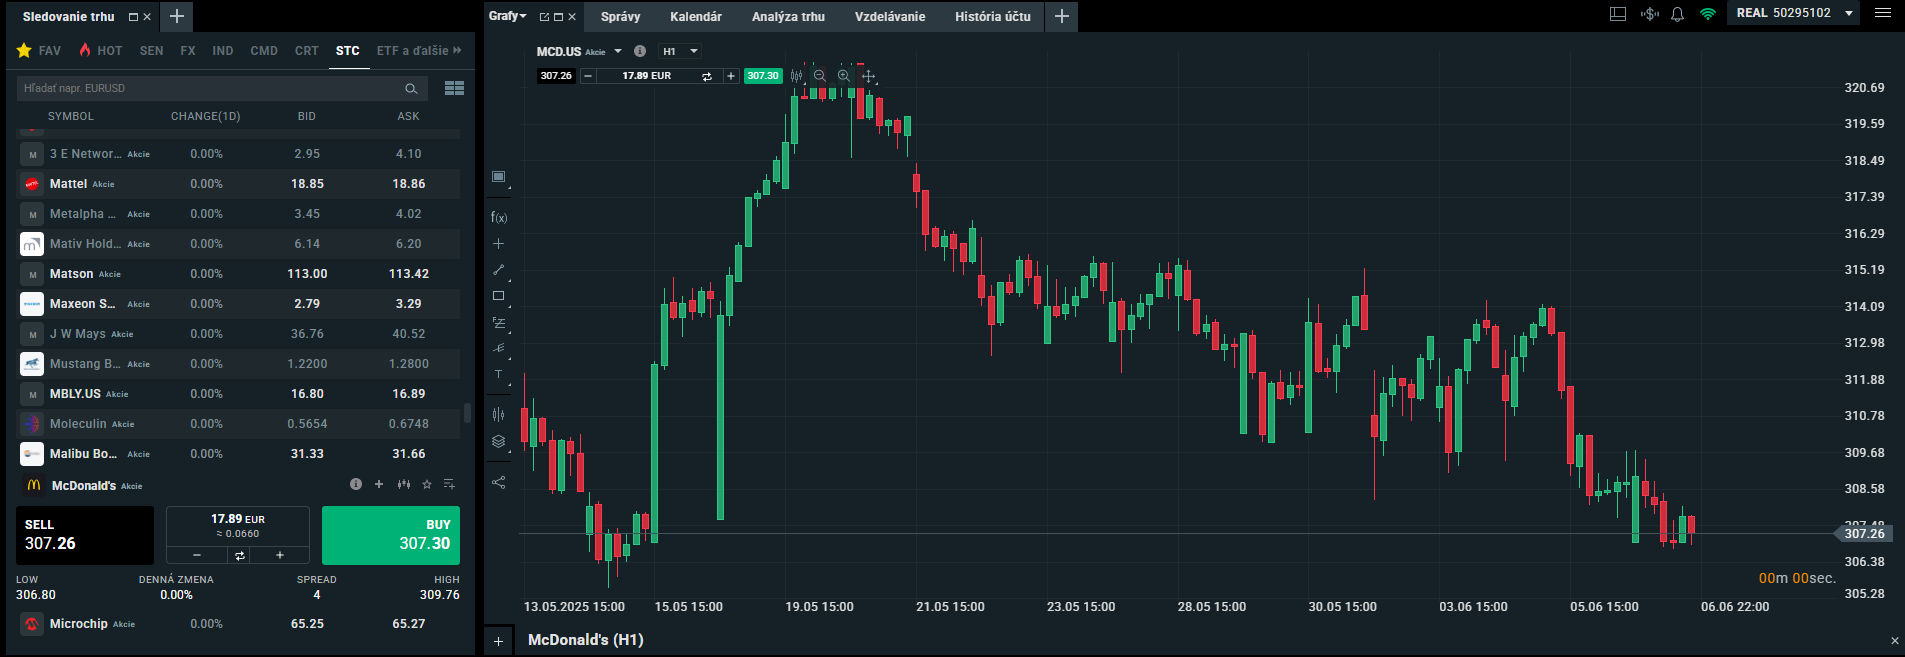Click the symbol search field
This screenshot has height=657, width=1905.
pos(210,88)
